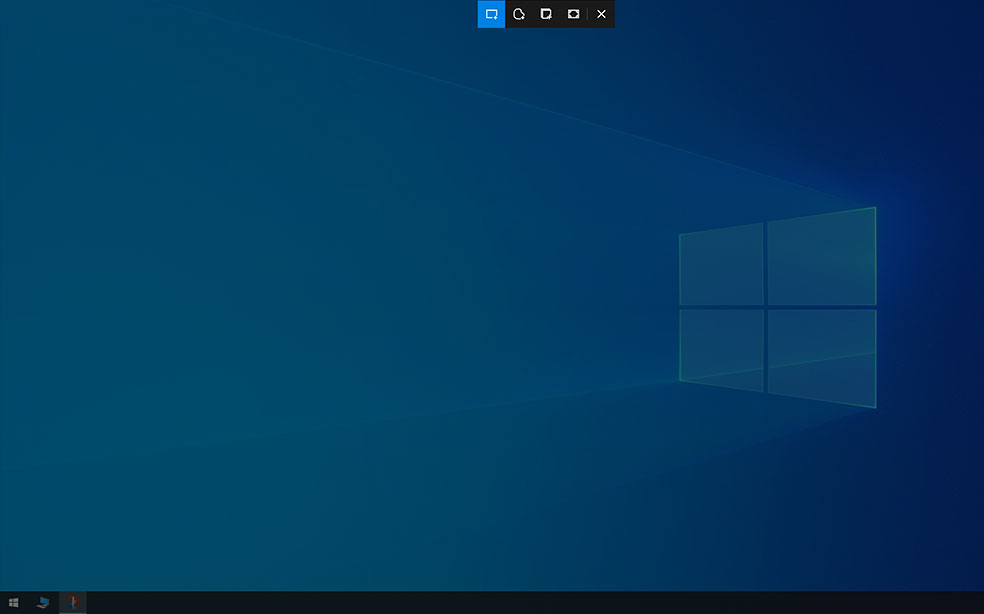Click the snipping mode toolbar

(x=546, y=14)
